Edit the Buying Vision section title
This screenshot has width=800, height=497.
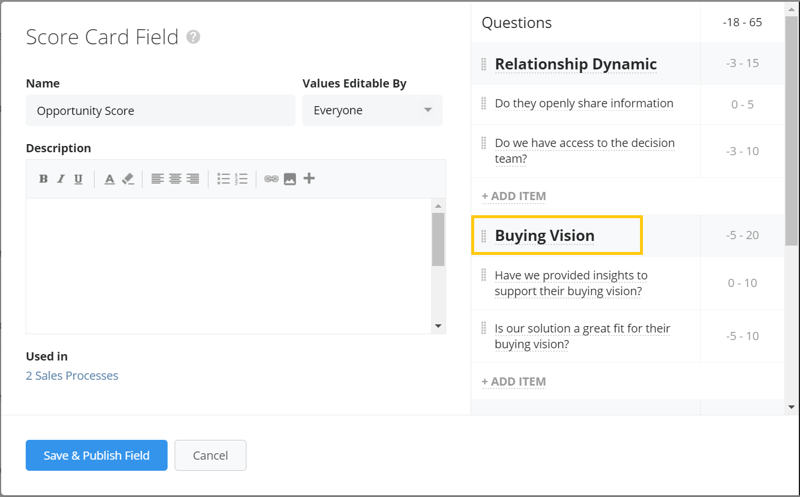coord(544,236)
